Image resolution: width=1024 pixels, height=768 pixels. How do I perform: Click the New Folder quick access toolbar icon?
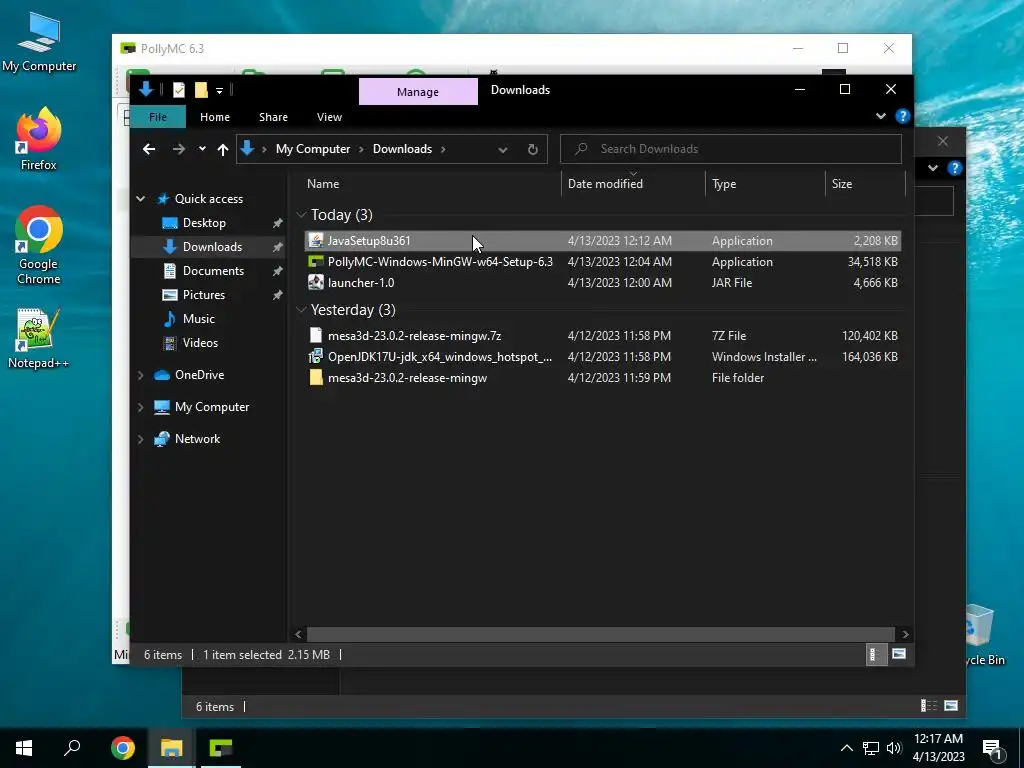coord(201,90)
